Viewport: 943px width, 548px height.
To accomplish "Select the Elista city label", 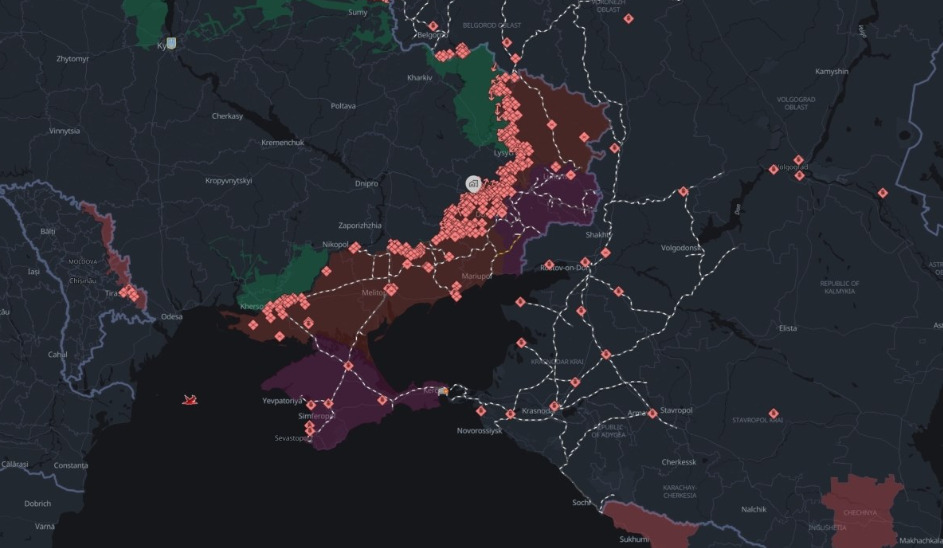I will pyautogui.click(x=788, y=328).
